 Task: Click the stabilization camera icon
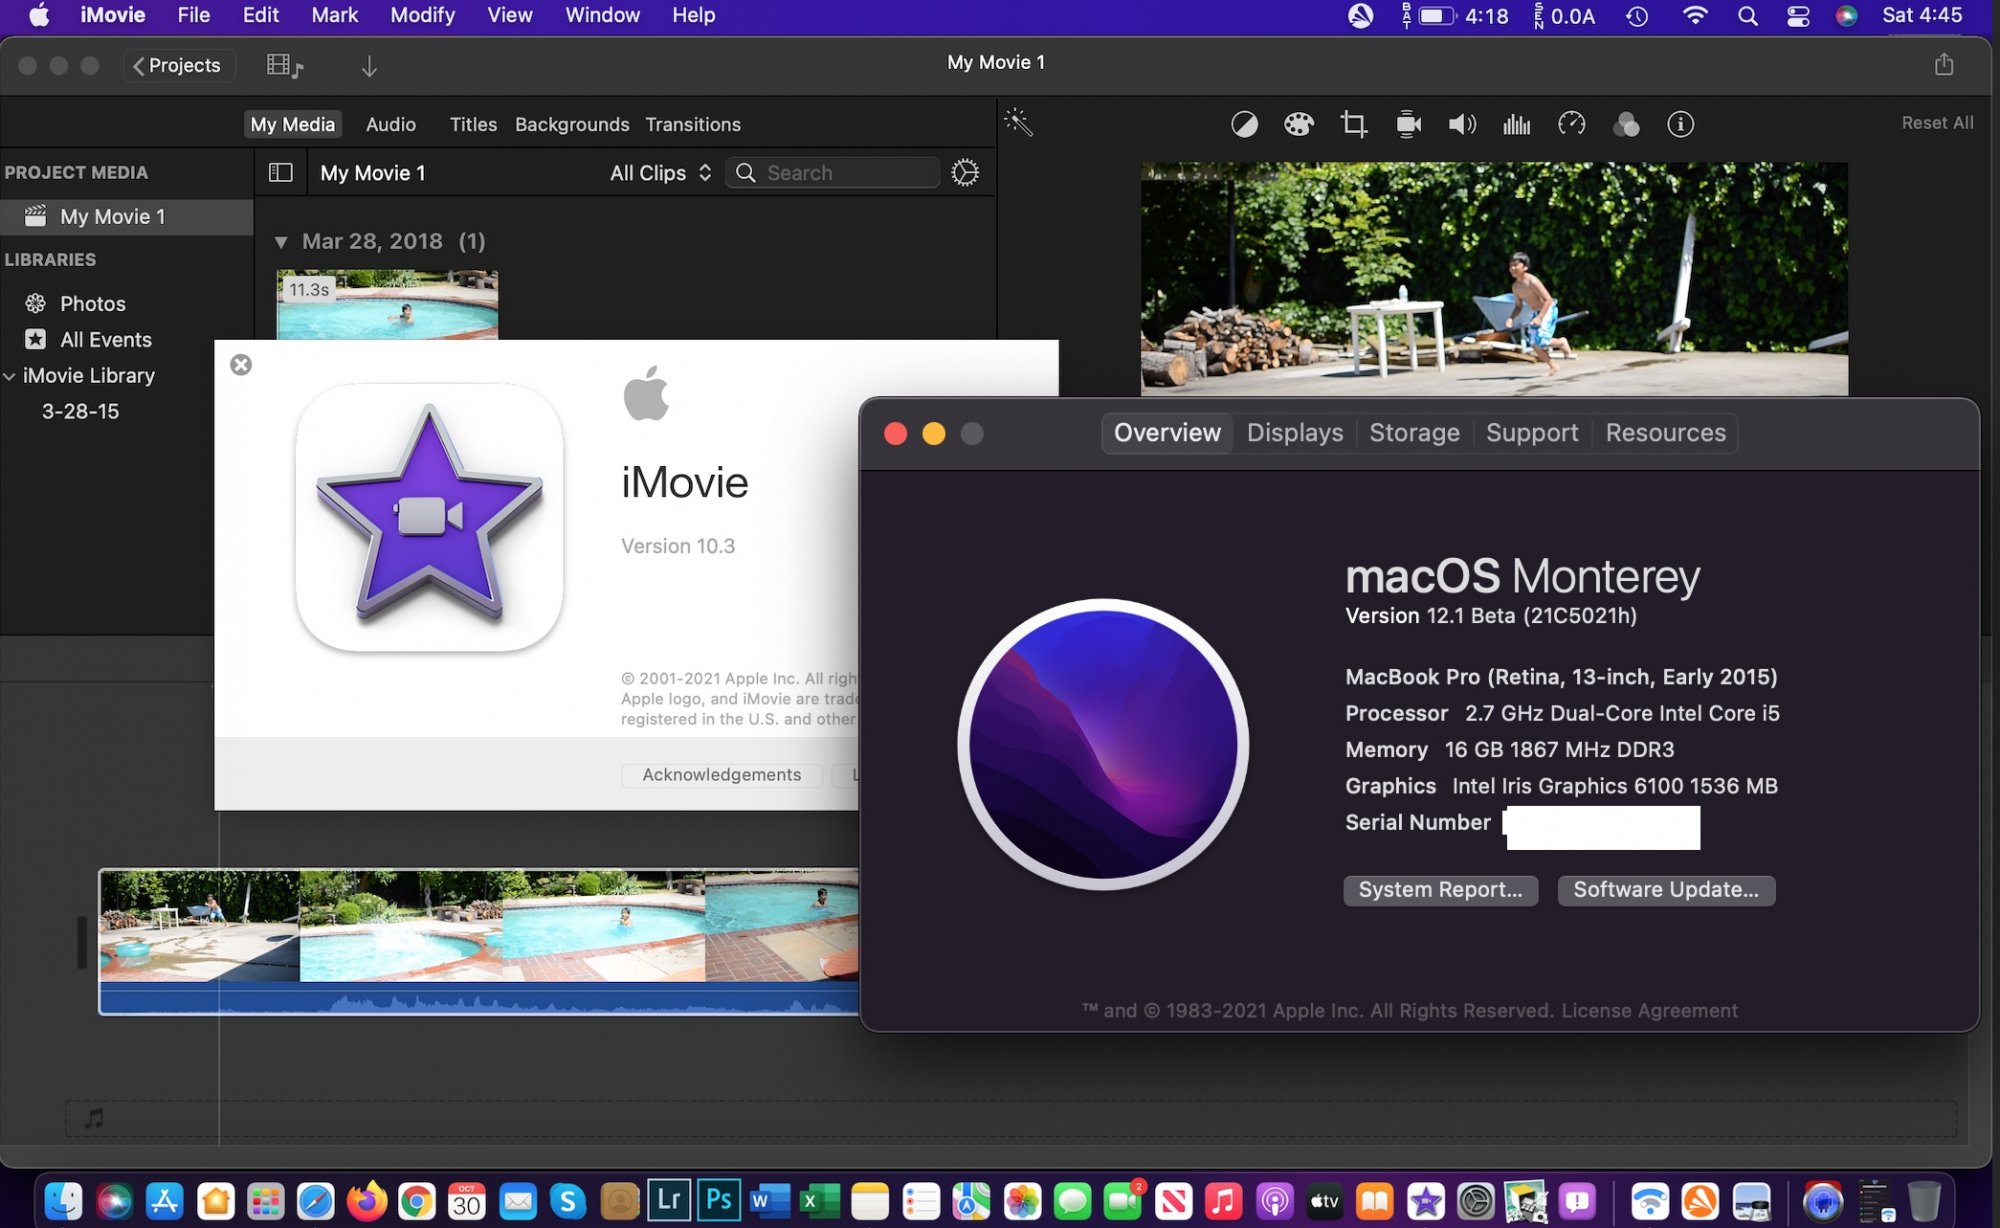pos(1407,126)
